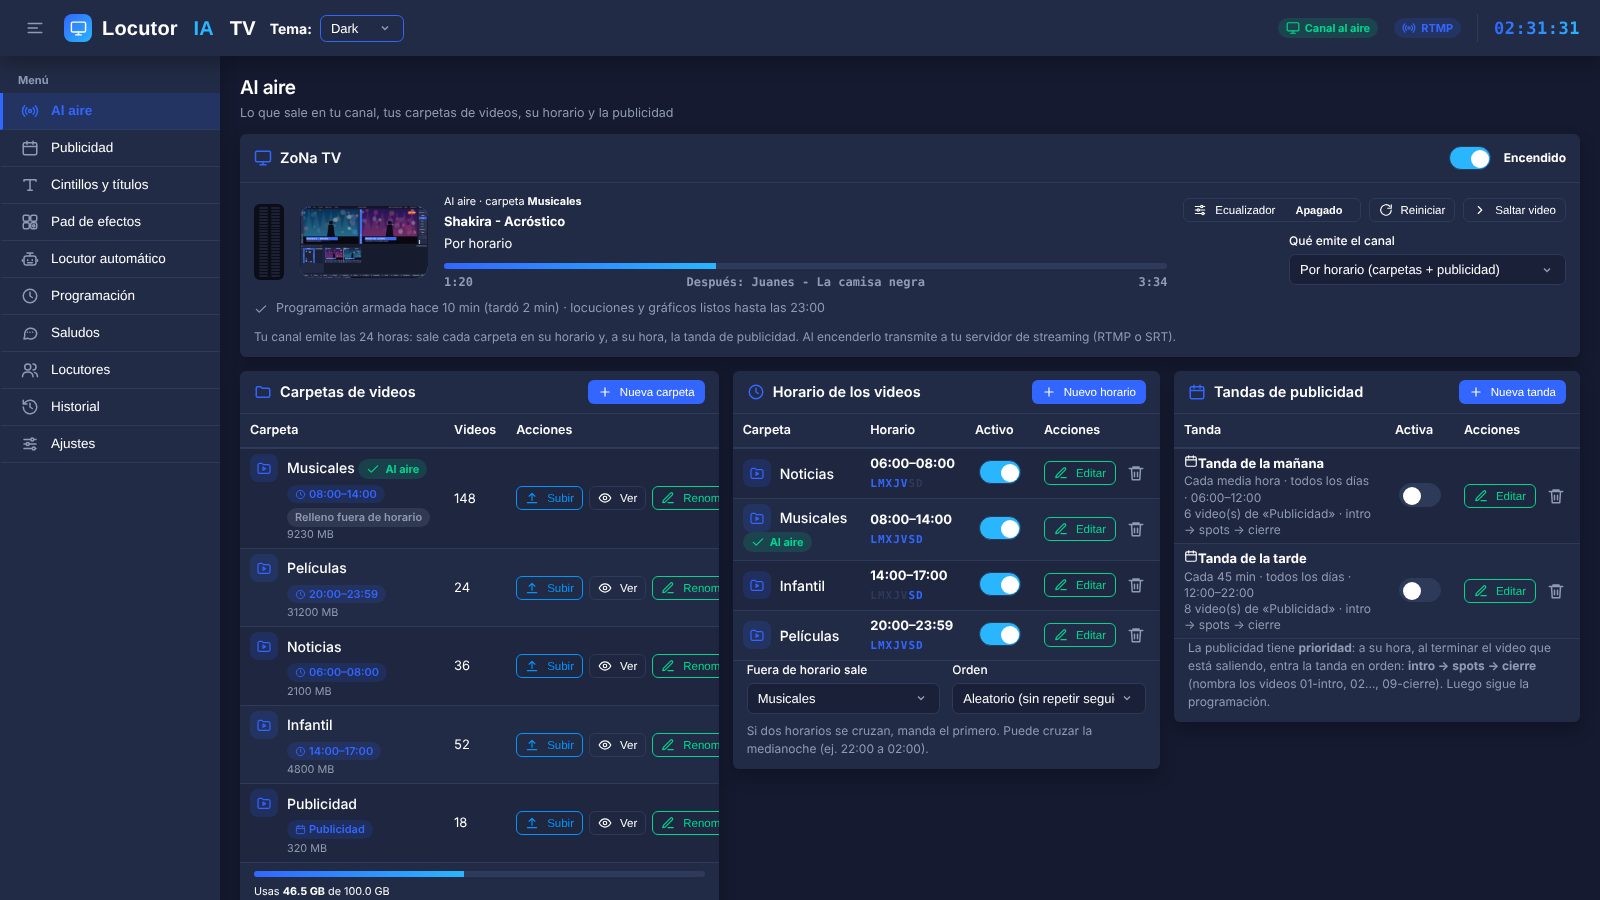Viewport: 1600px width, 900px height.
Task: Click the Musicales folder icon in Carpetas
Action: 264,468
